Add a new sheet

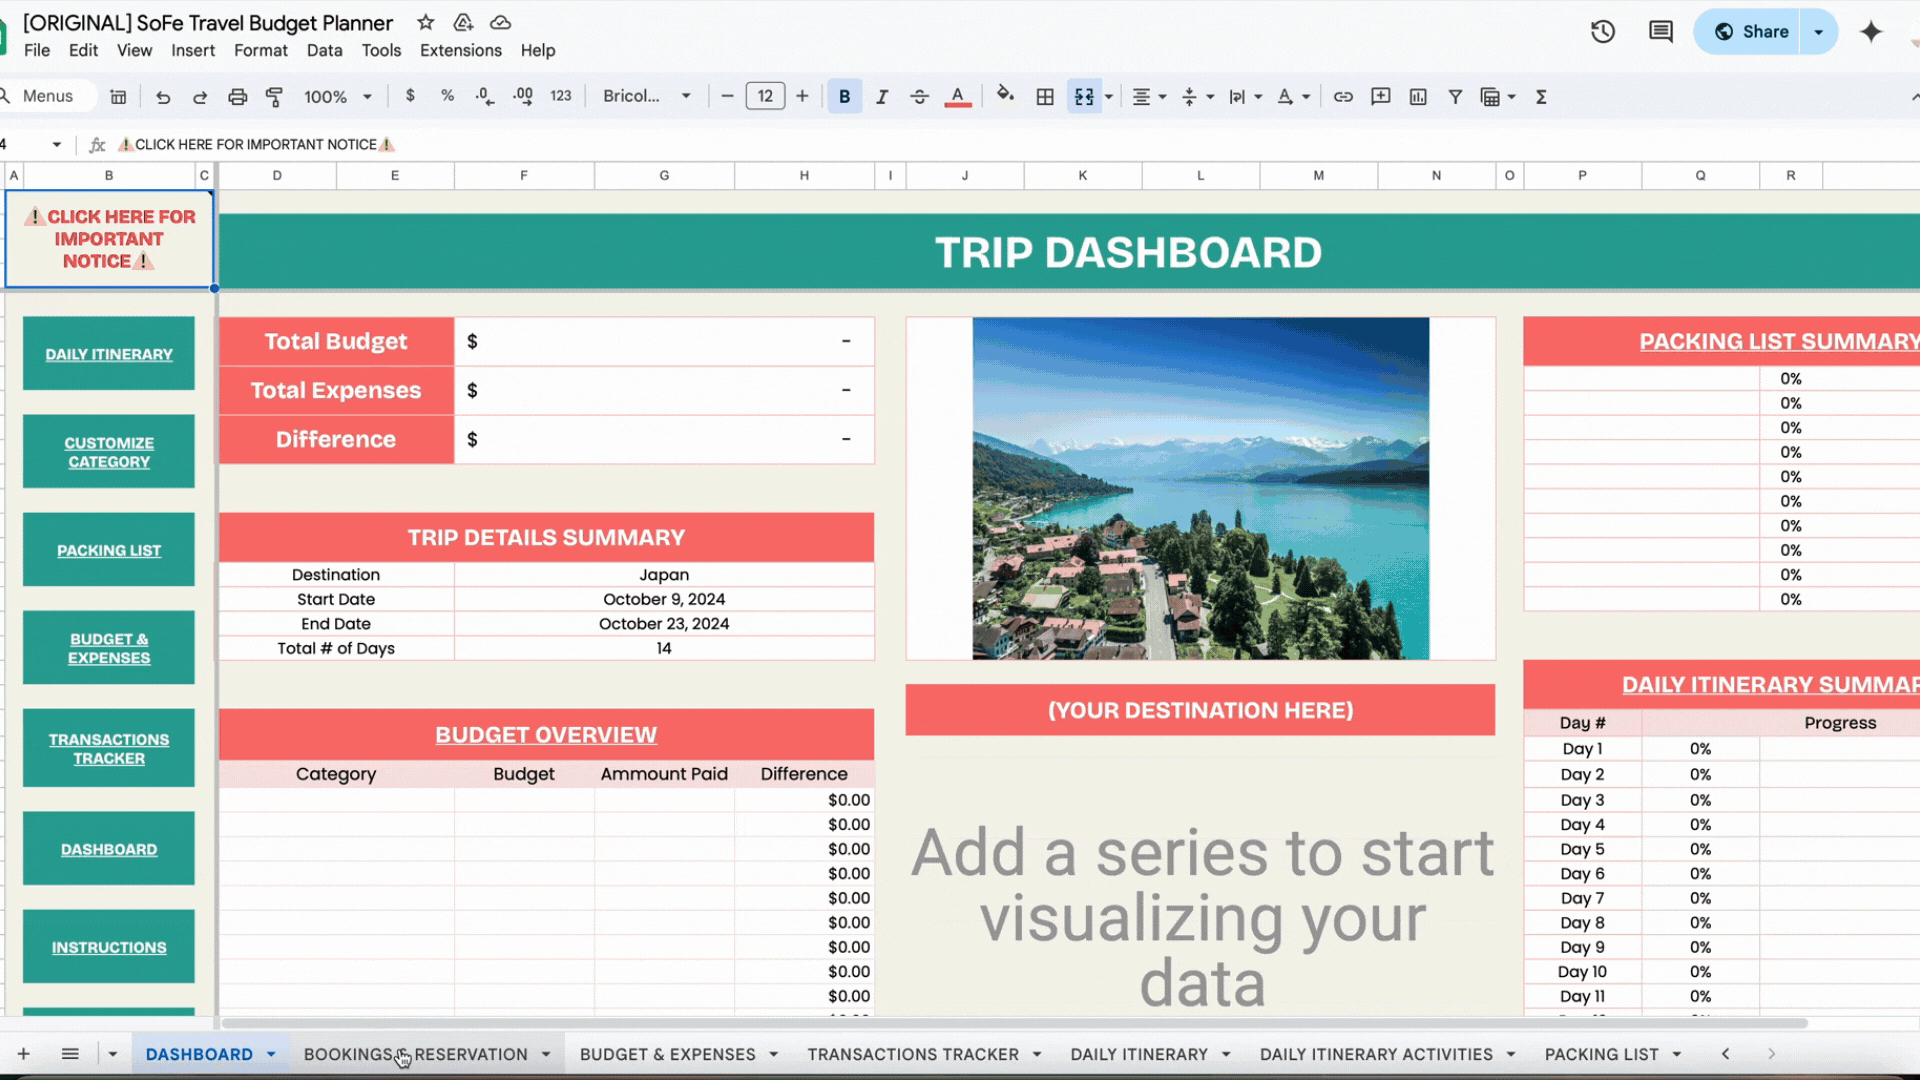(23, 1054)
